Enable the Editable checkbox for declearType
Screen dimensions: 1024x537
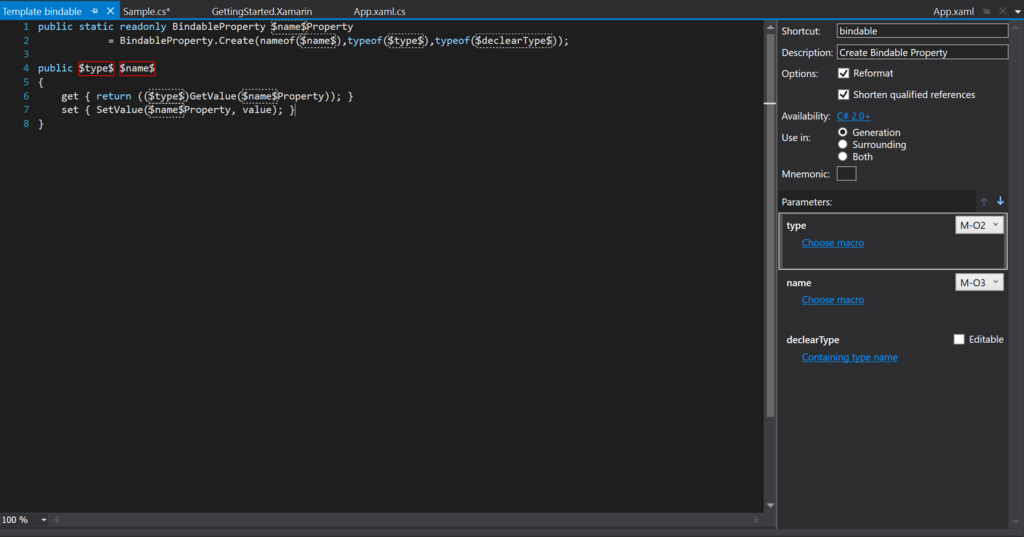point(959,339)
